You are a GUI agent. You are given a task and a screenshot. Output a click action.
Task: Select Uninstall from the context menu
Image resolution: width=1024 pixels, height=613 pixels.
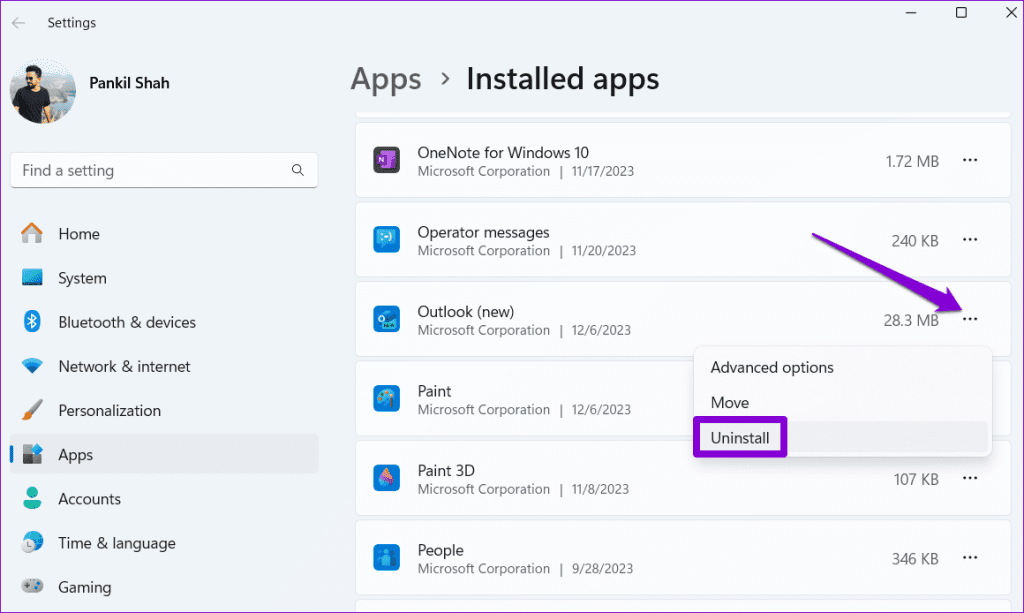pos(740,437)
